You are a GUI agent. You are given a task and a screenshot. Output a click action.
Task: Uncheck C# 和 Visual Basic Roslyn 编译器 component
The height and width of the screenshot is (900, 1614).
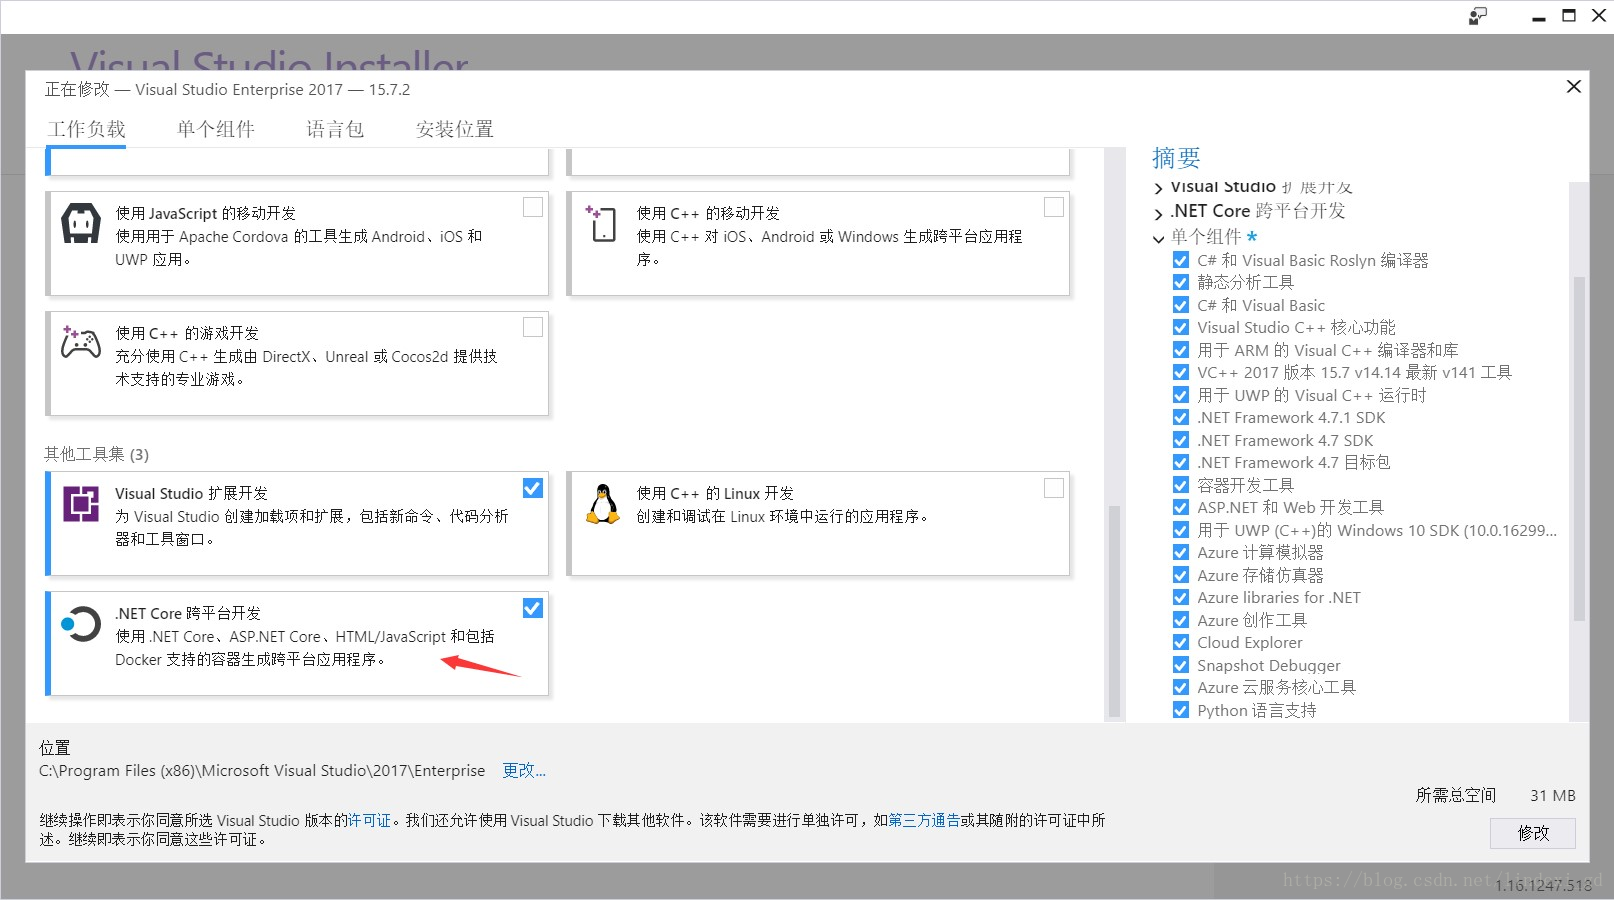[1181, 260]
